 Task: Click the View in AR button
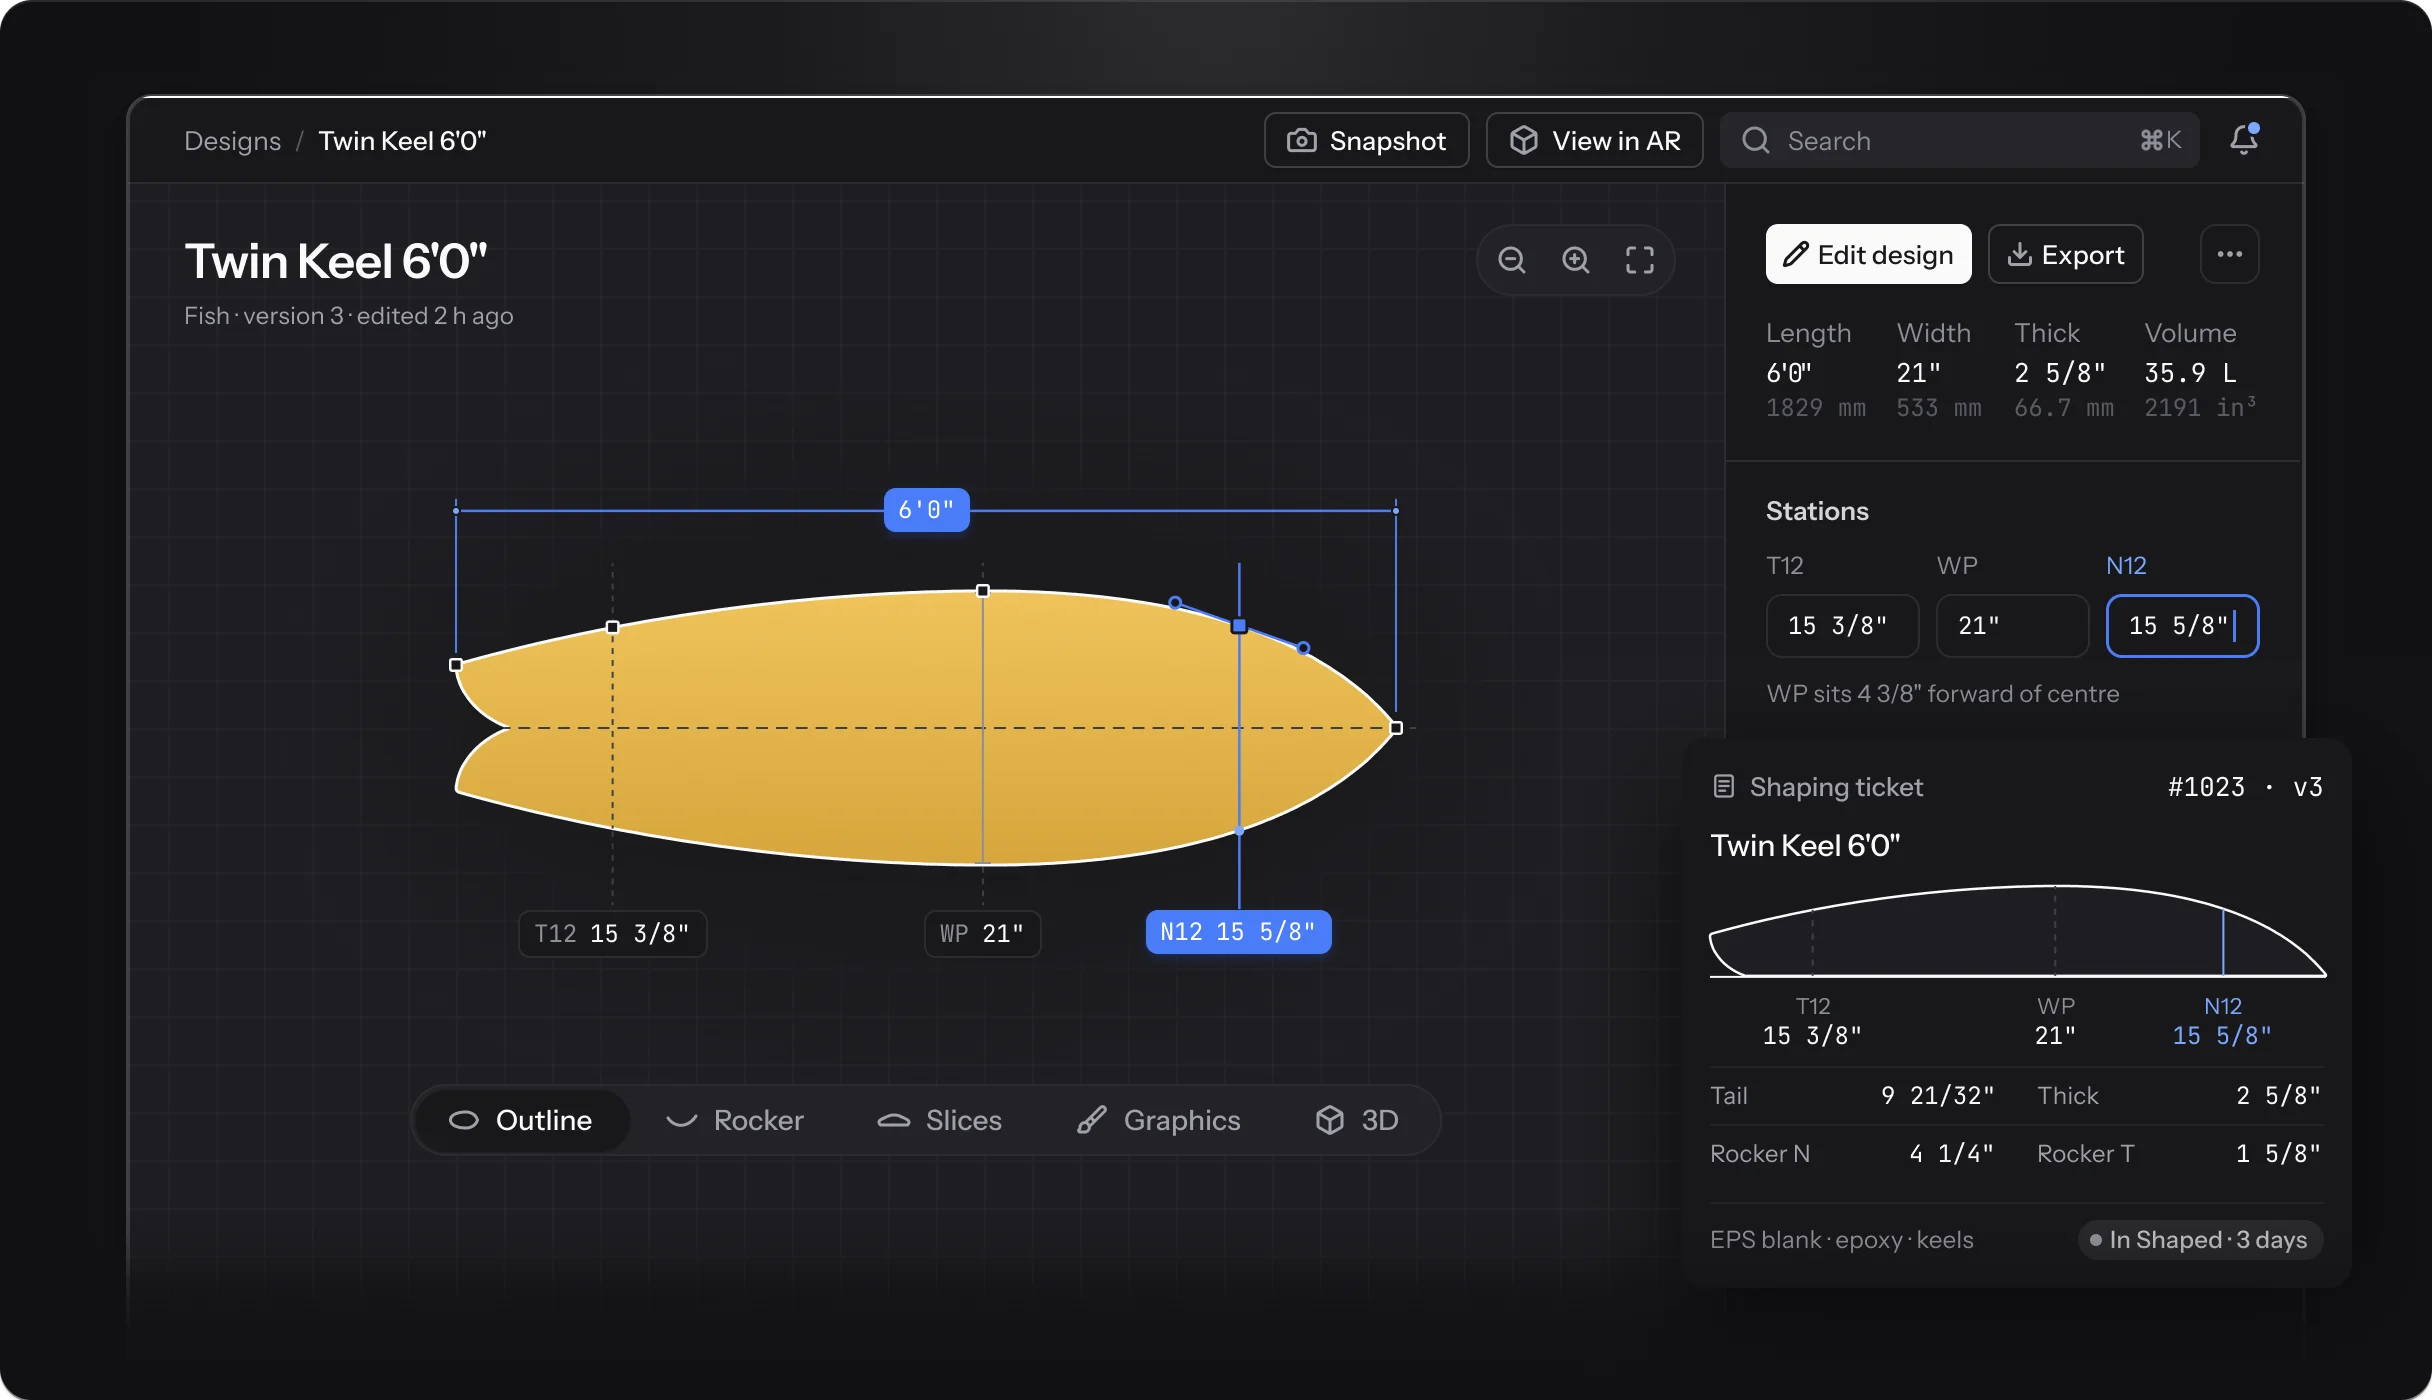1594,140
